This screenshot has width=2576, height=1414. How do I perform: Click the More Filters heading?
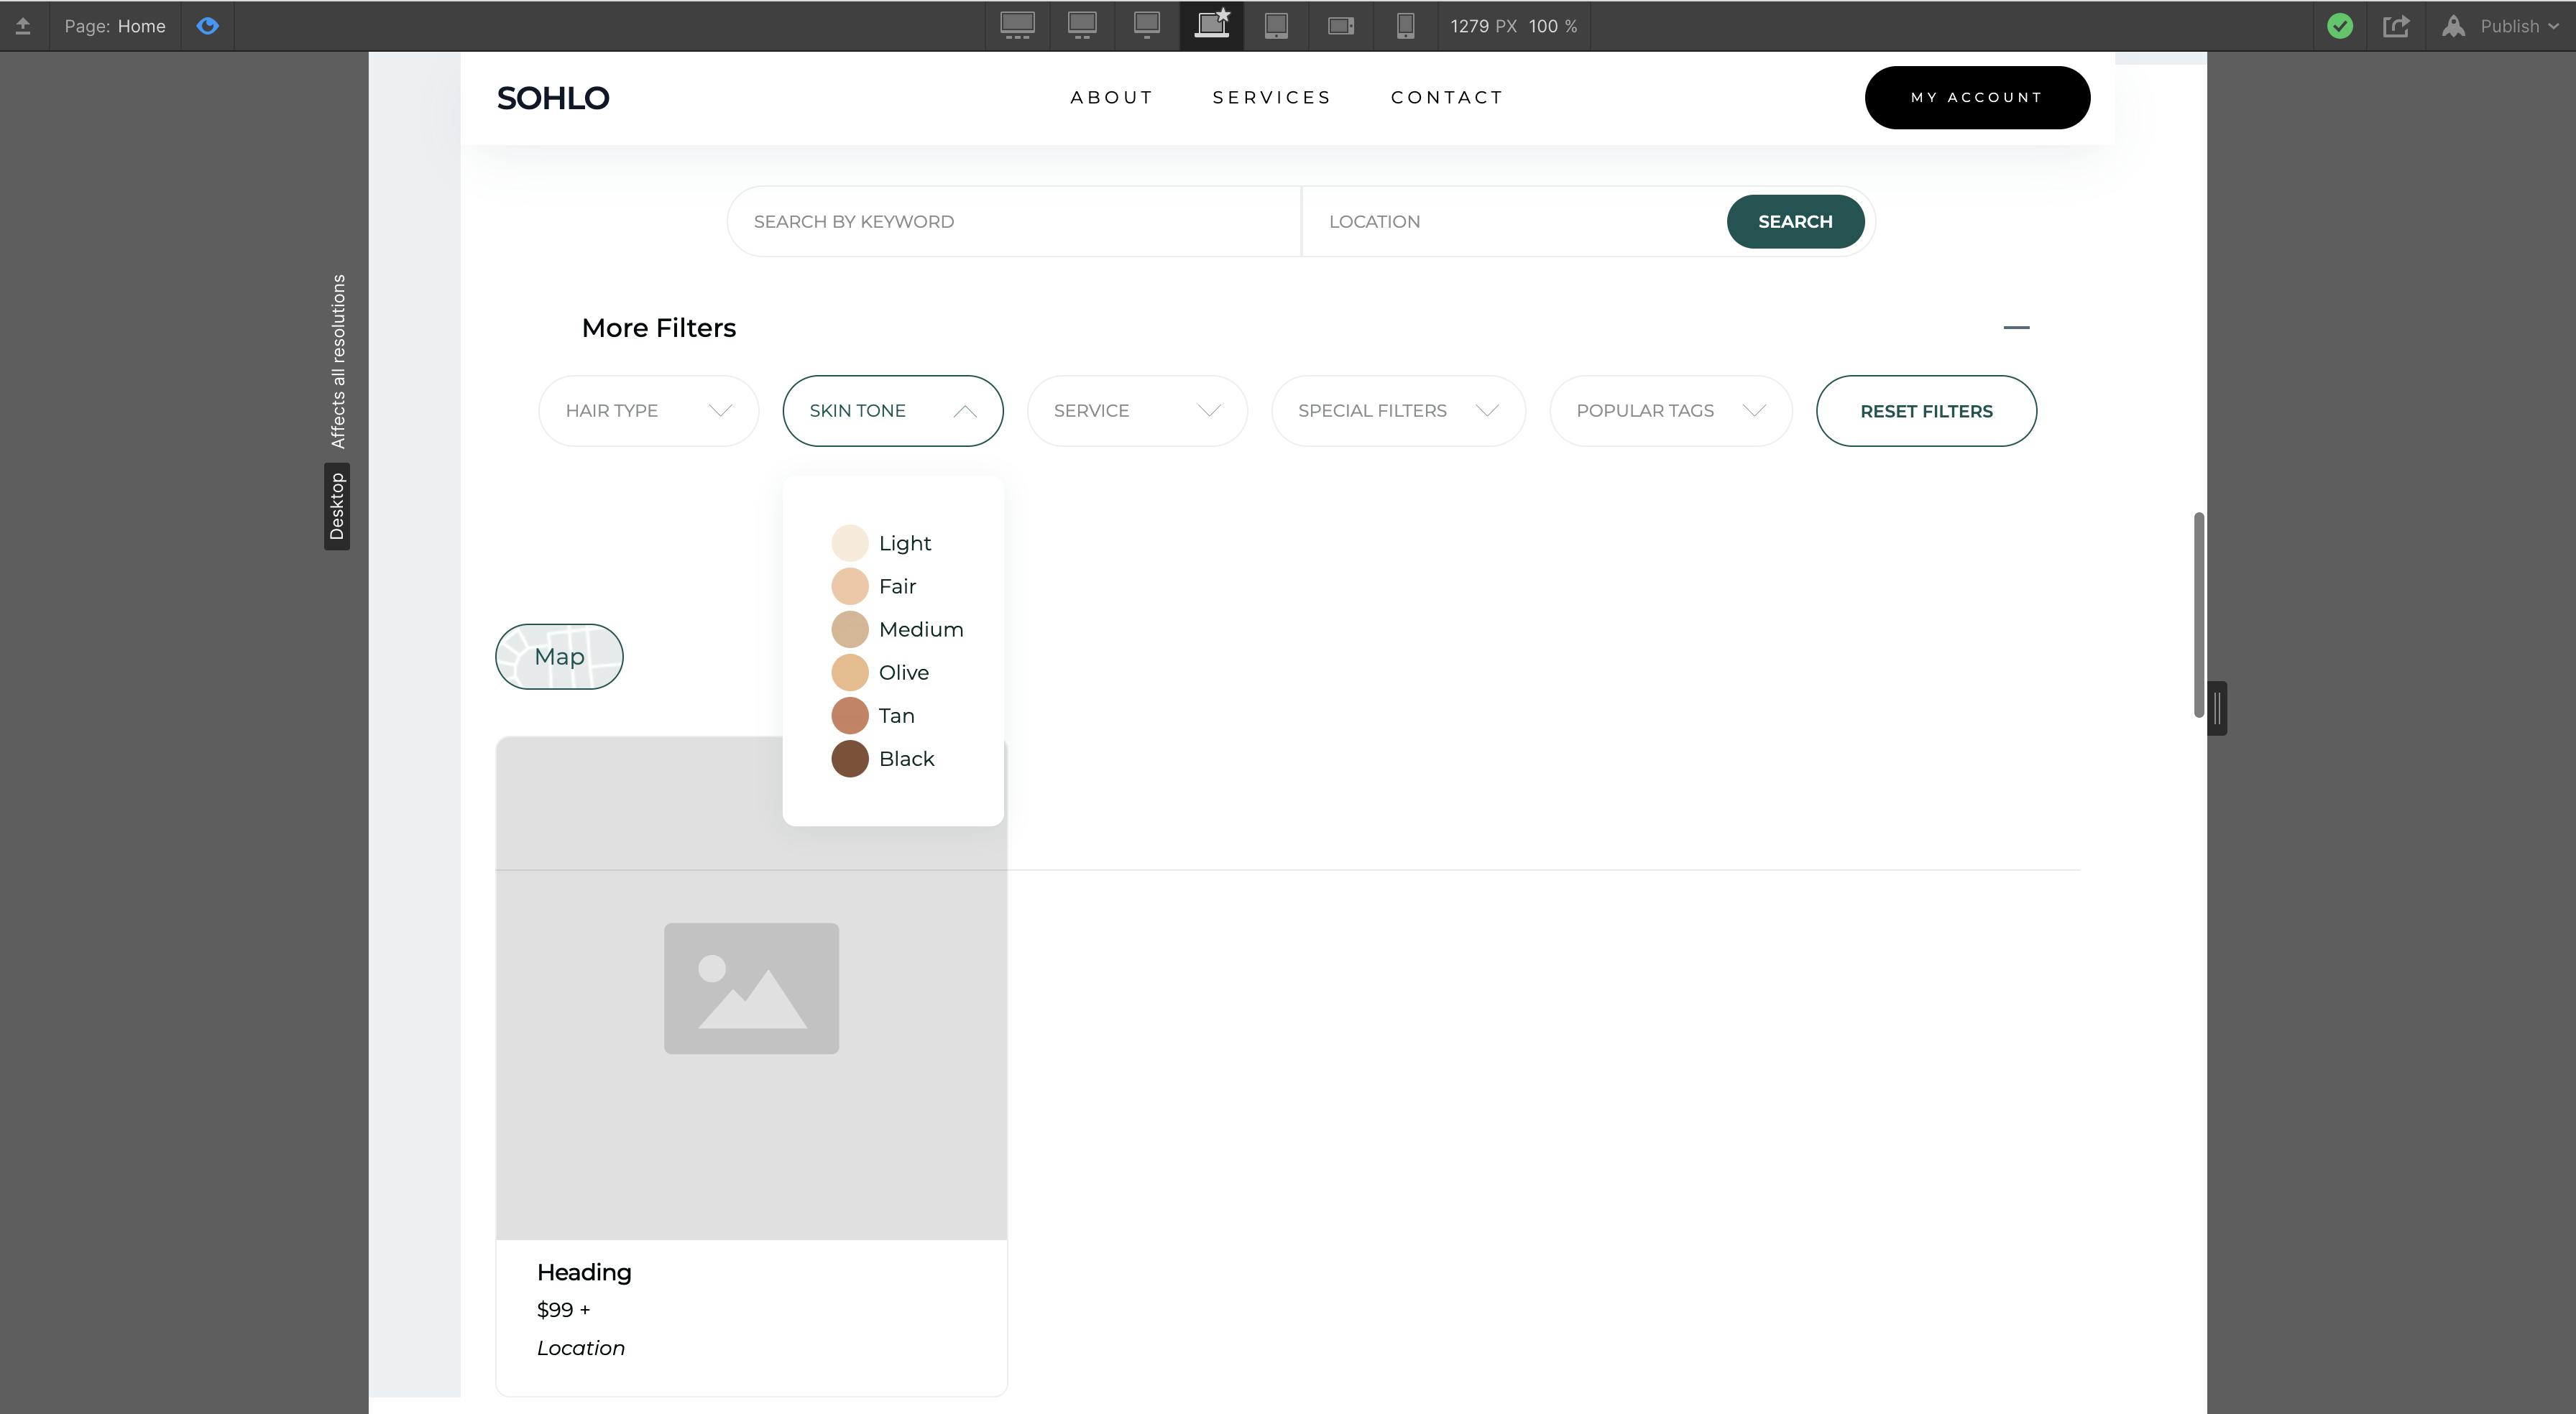point(658,328)
